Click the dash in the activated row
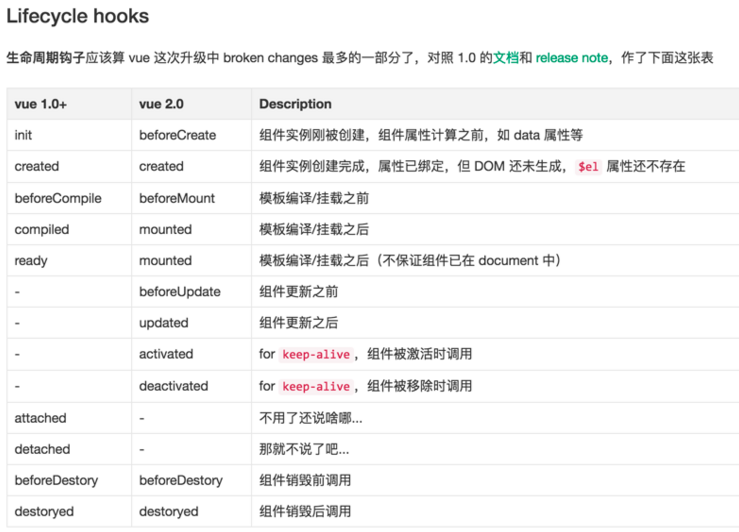The width and height of the screenshot is (739, 532). pyautogui.click(x=17, y=354)
